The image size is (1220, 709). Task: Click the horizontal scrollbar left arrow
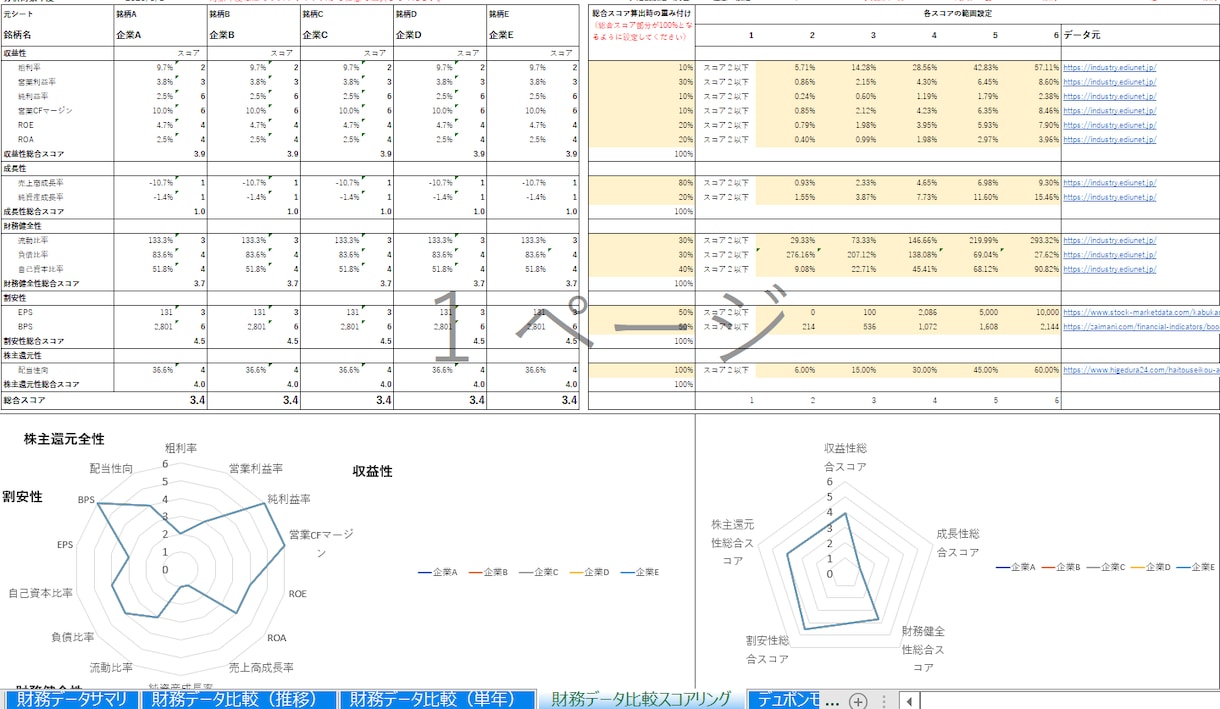click(909, 701)
